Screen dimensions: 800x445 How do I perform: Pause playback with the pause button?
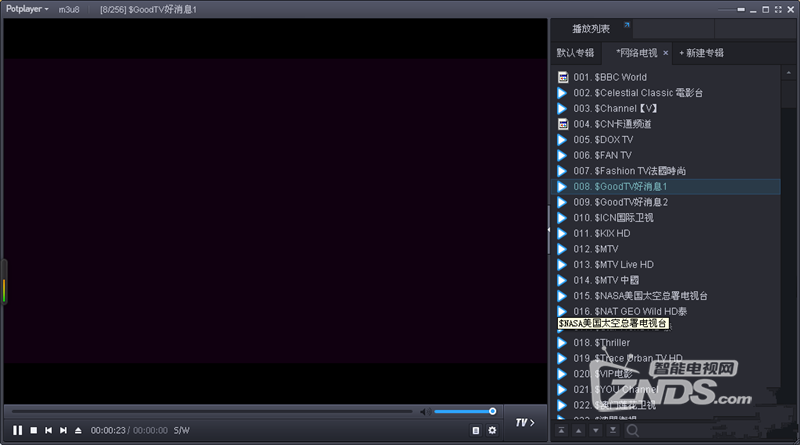[x=17, y=430]
